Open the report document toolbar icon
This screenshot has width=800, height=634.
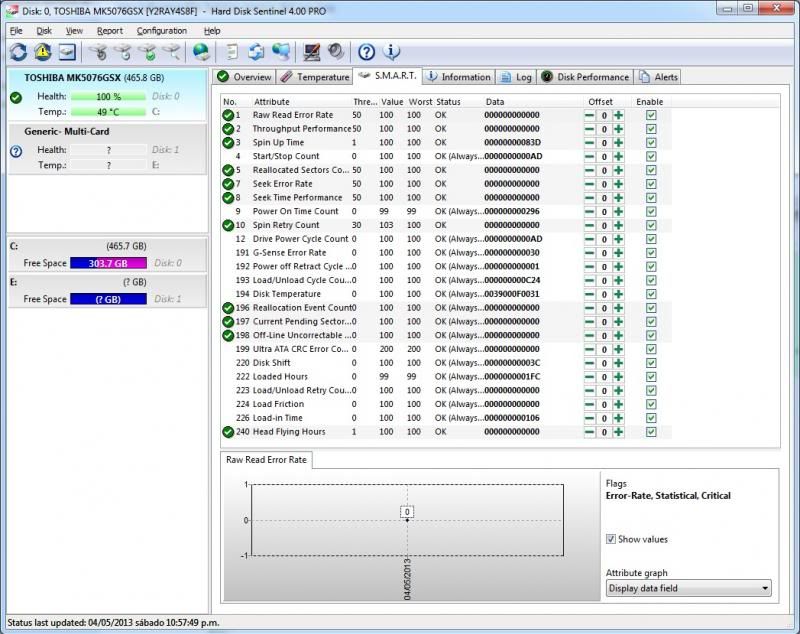pos(232,52)
